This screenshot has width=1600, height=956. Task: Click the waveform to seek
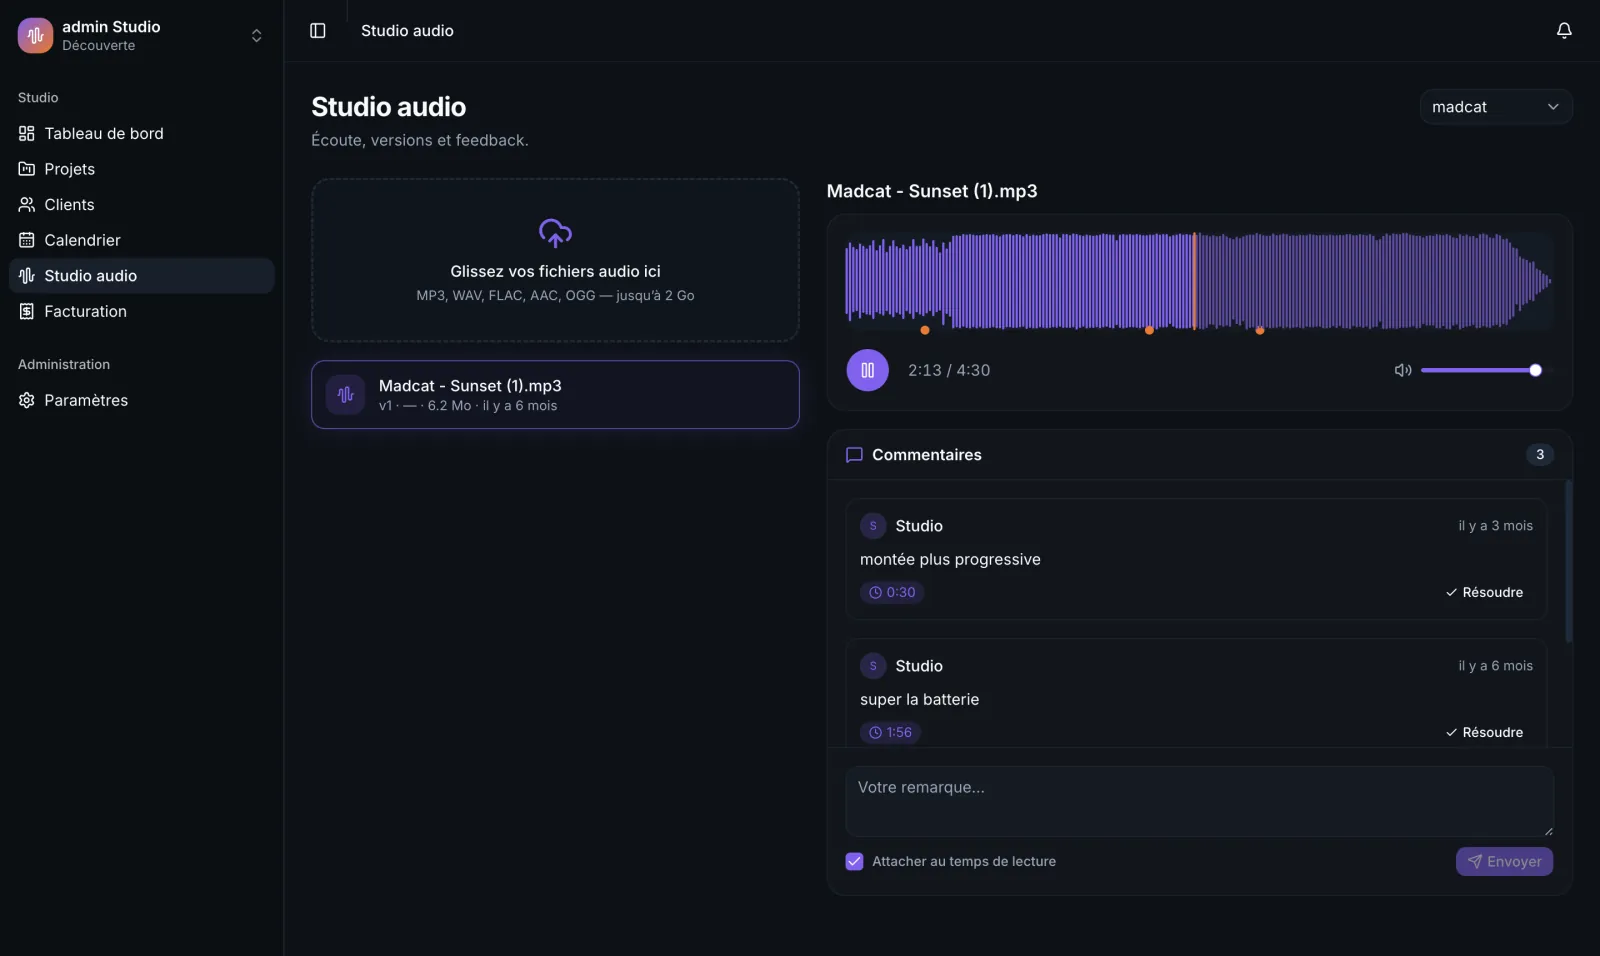[1199, 281]
